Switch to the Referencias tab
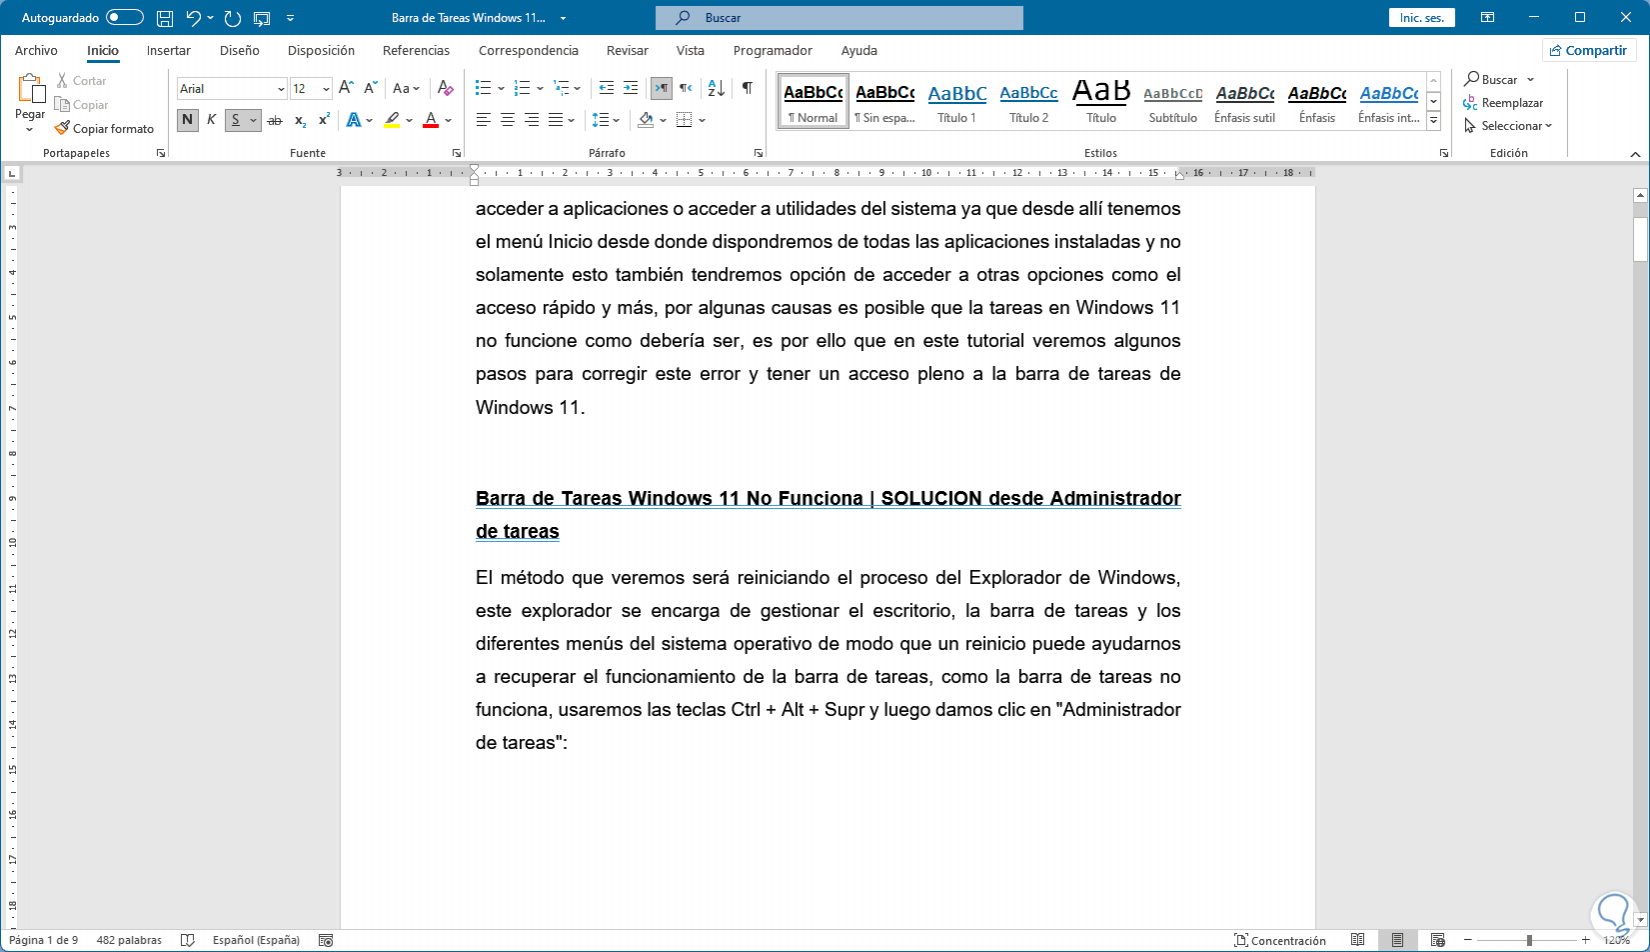The height and width of the screenshot is (952, 1650). click(416, 50)
